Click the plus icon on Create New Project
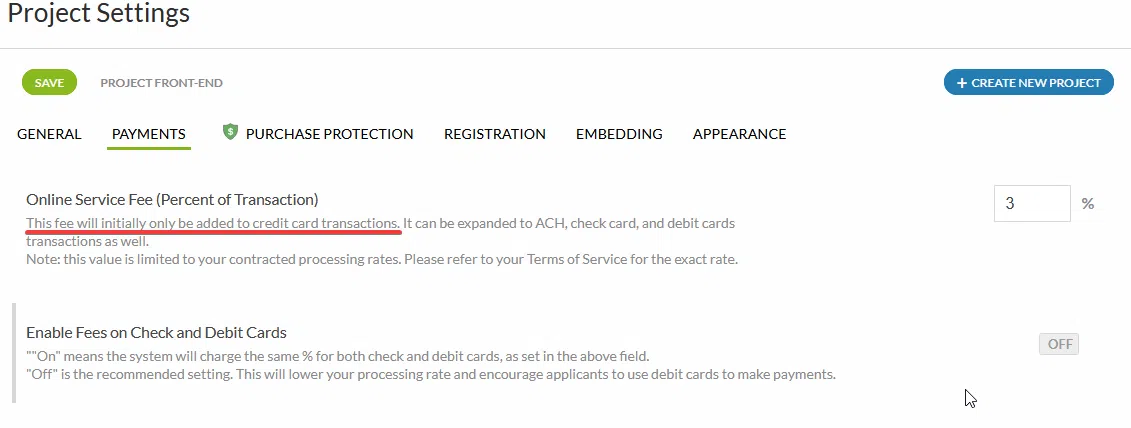Image resolution: width=1131 pixels, height=428 pixels. pos(962,83)
